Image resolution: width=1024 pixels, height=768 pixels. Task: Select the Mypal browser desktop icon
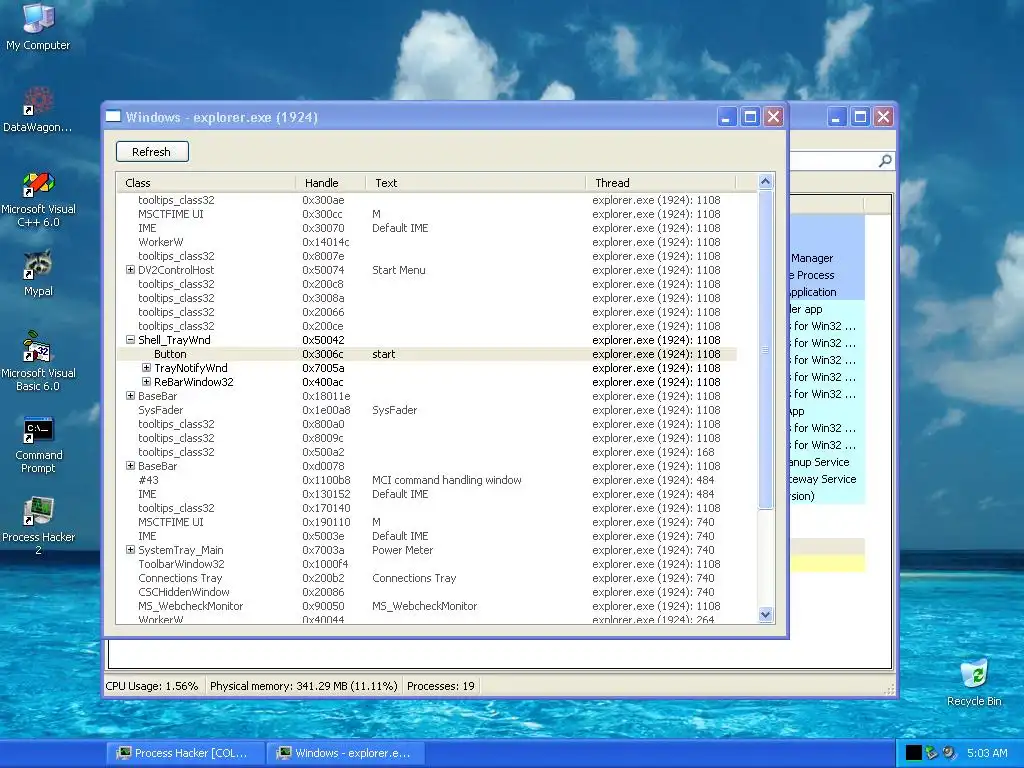coord(38,273)
